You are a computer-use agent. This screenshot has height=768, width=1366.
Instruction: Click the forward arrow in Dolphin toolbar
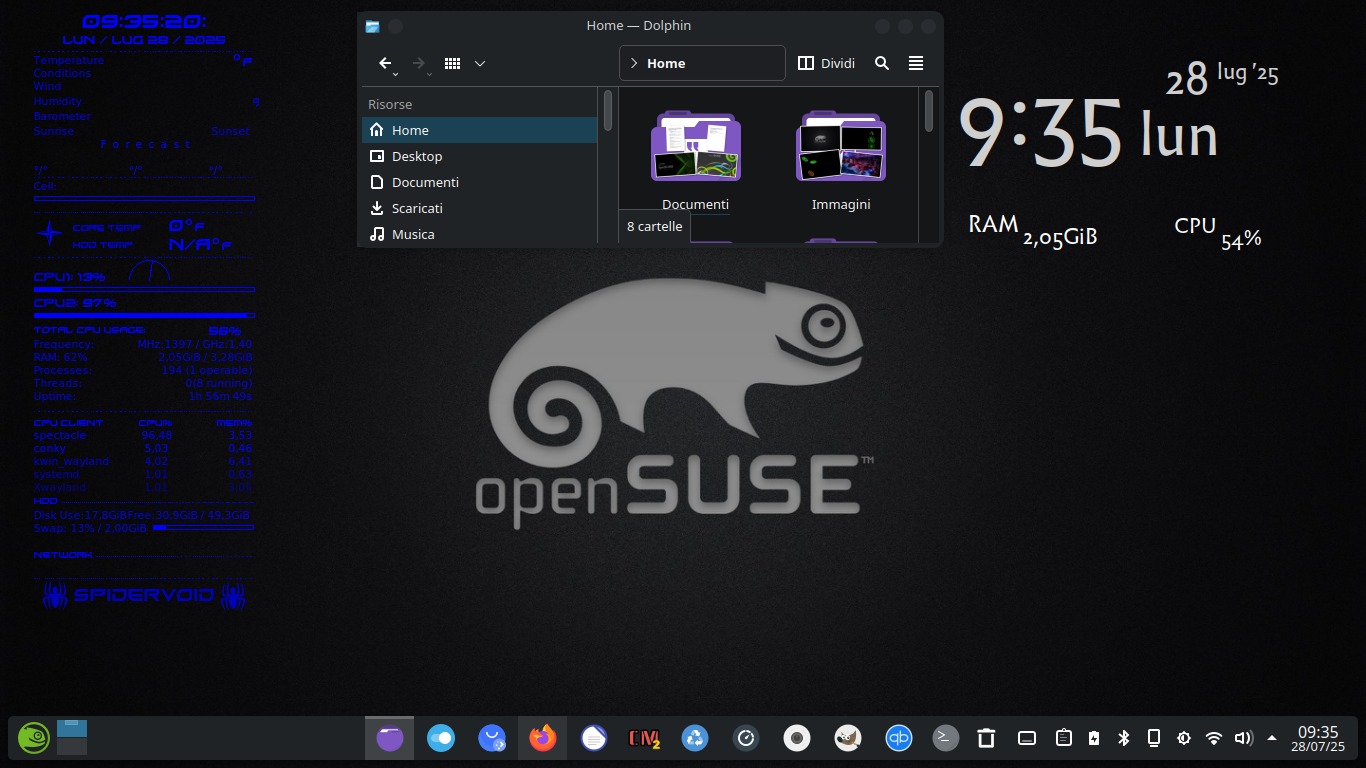pos(420,63)
